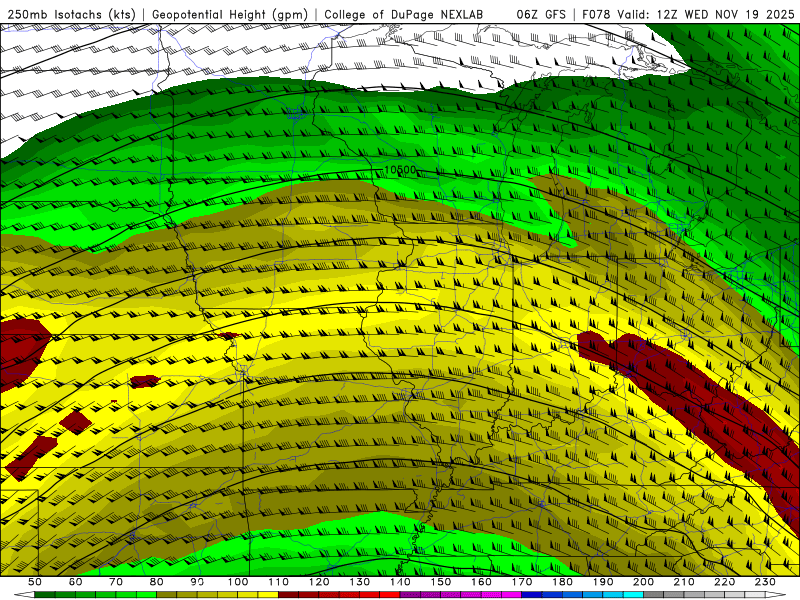Select the darkest green swatch below 50
The height and width of the screenshot is (600, 800).
[x=45, y=595]
